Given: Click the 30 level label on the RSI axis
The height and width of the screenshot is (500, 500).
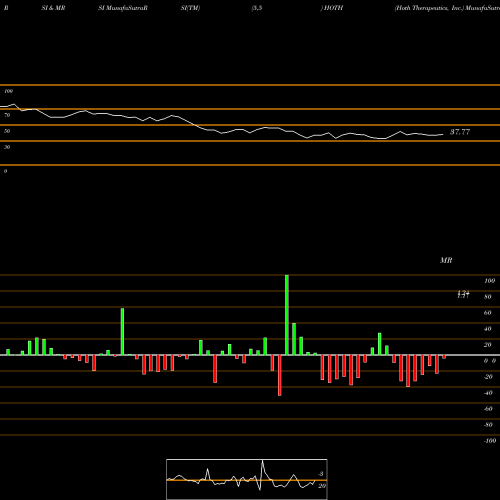Looking at the screenshot, I should pyautogui.click(x=7, y=147).
